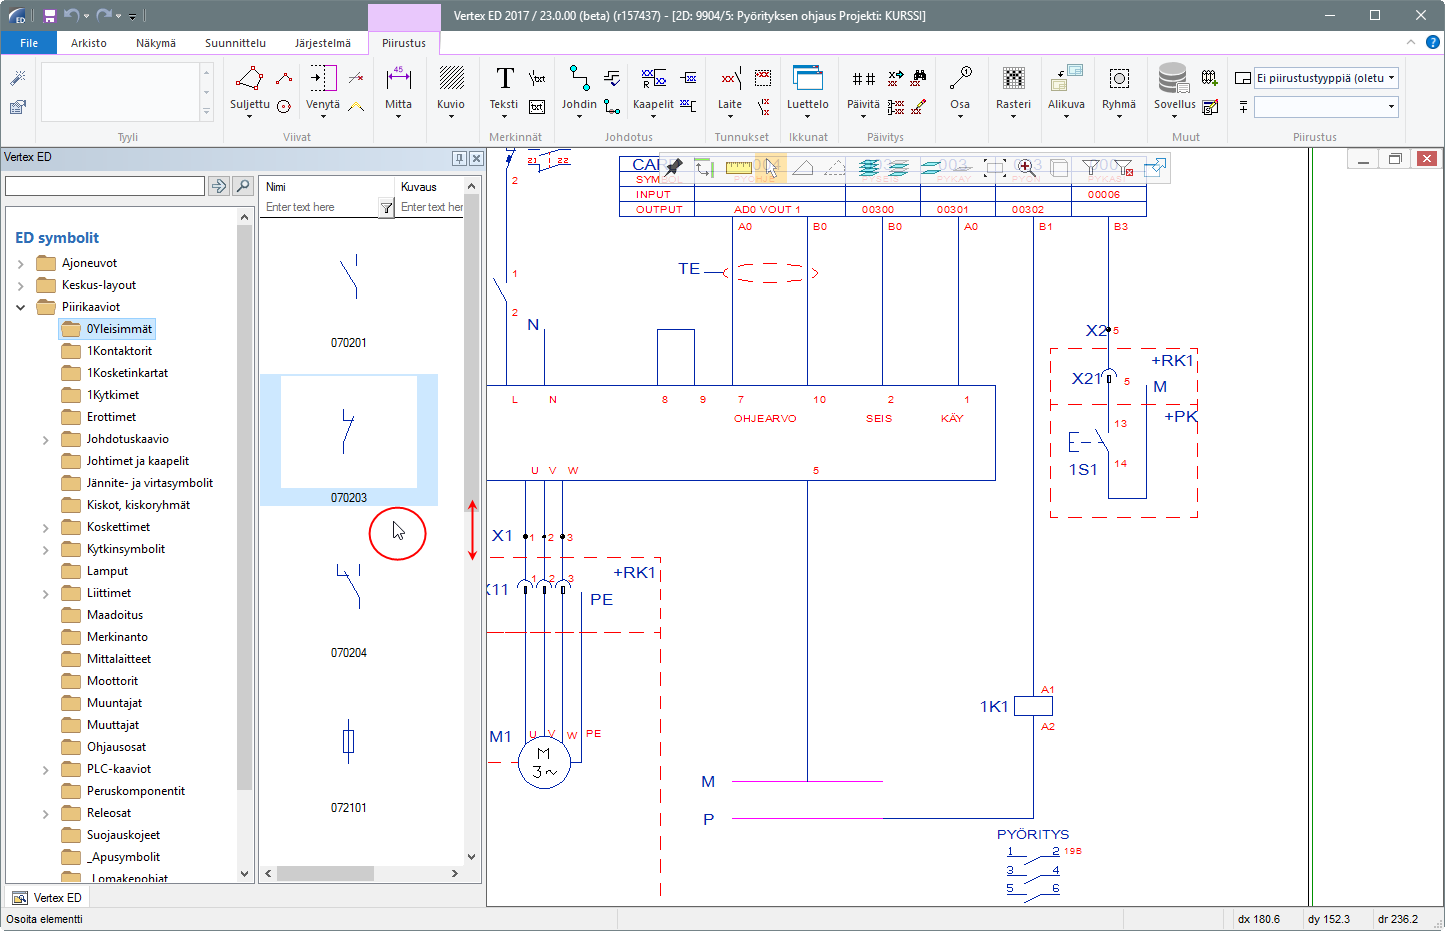Click the ruler measure icon in floating toolbar
The image size is (1445, 931).
[x=738, y=168]
